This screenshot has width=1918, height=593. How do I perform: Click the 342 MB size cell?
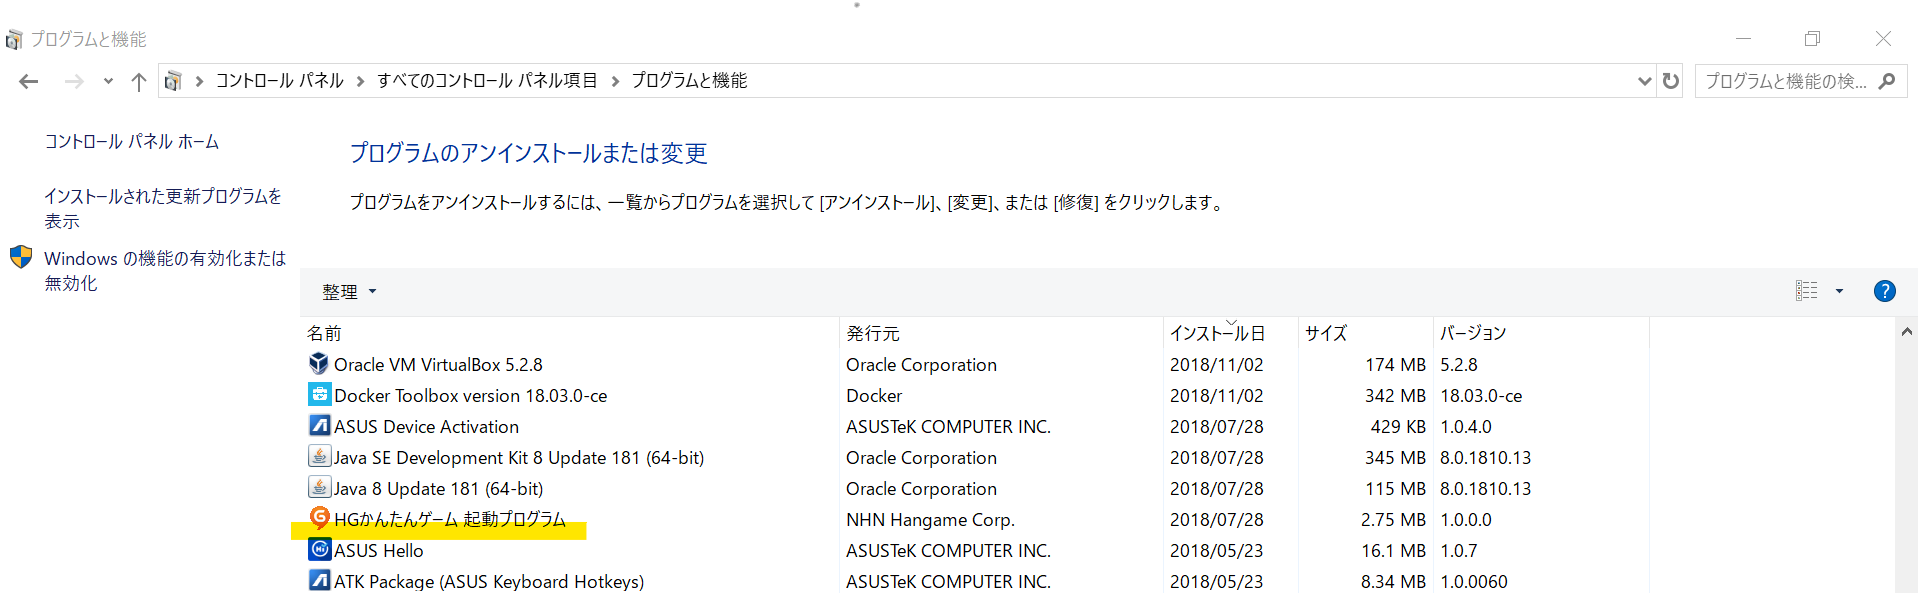coord(1395,395)
